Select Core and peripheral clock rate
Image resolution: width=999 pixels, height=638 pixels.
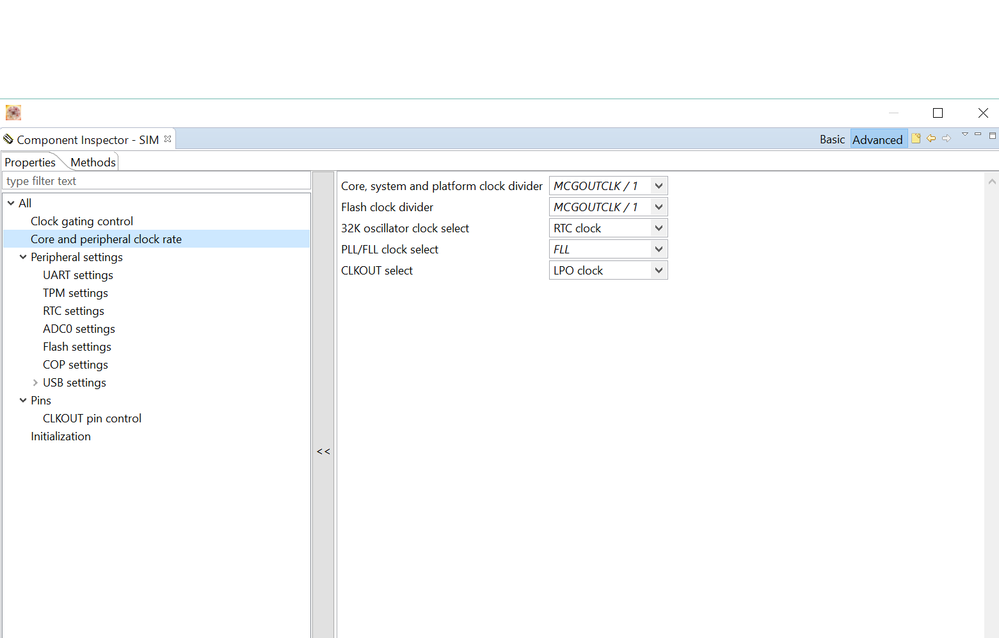coord(106,239)
